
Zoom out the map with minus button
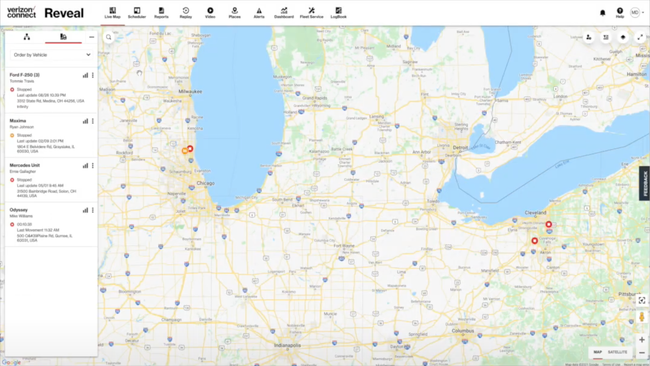click(642, 352)
